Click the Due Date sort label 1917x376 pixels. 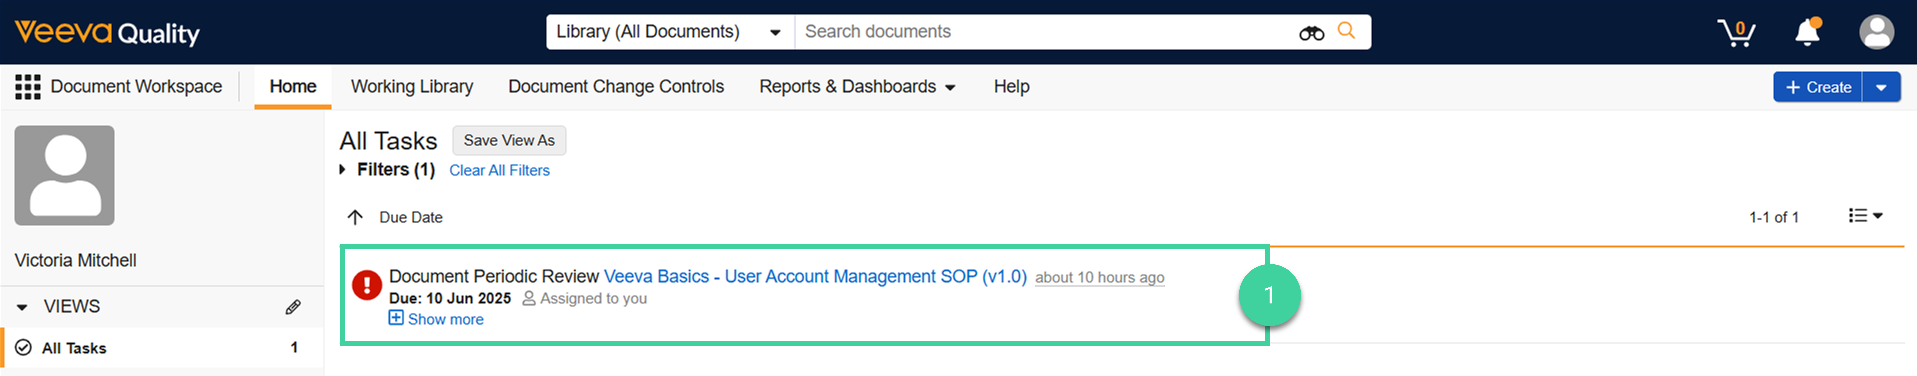pos(411,217)
